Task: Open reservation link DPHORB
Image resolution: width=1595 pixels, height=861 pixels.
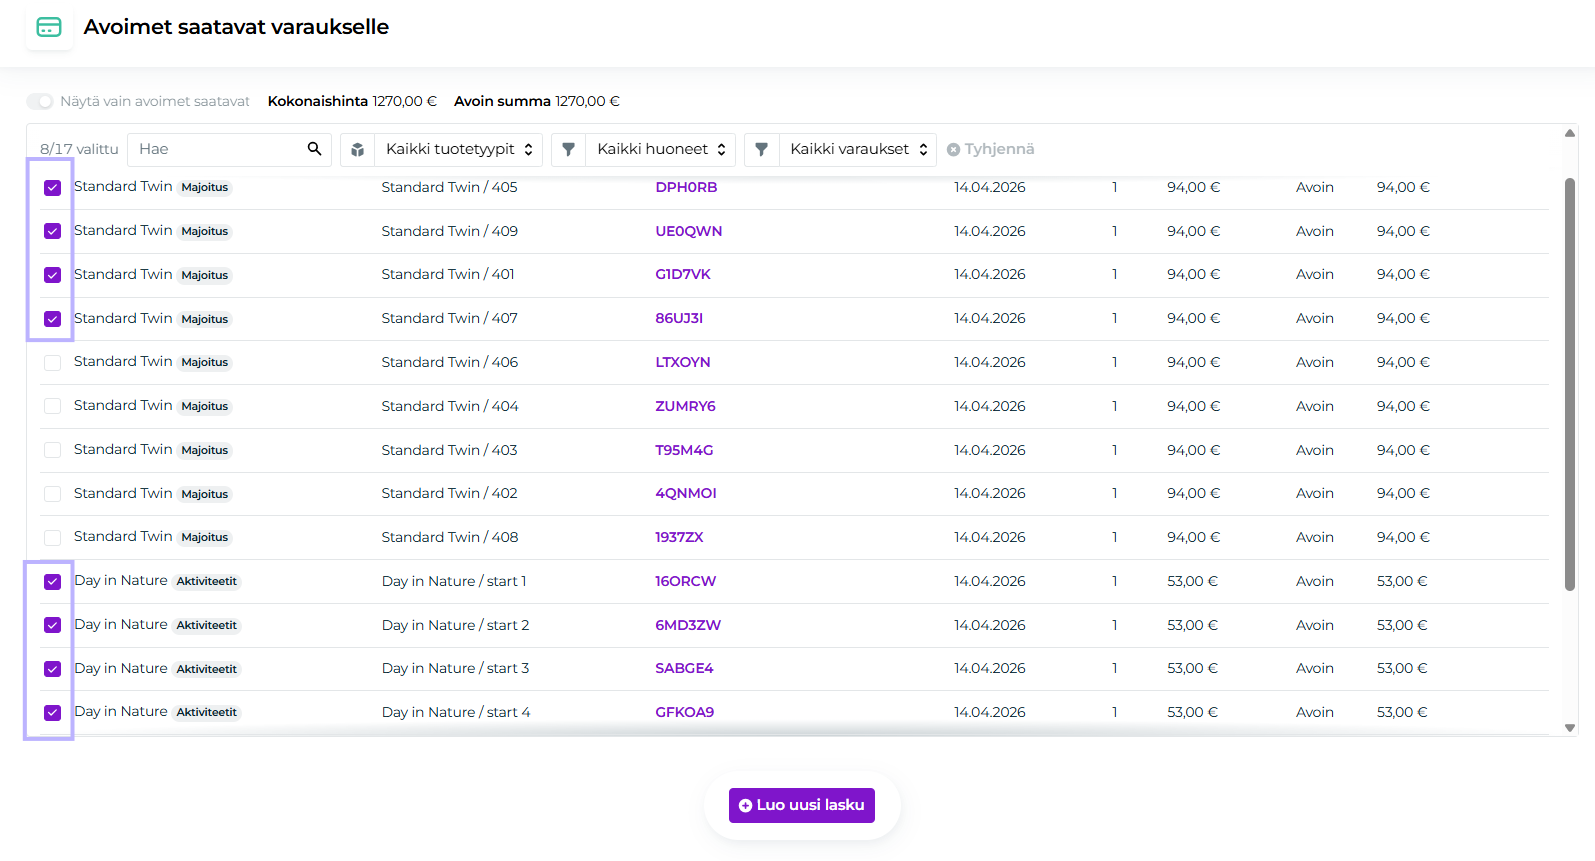Action: tap(686, 187)
